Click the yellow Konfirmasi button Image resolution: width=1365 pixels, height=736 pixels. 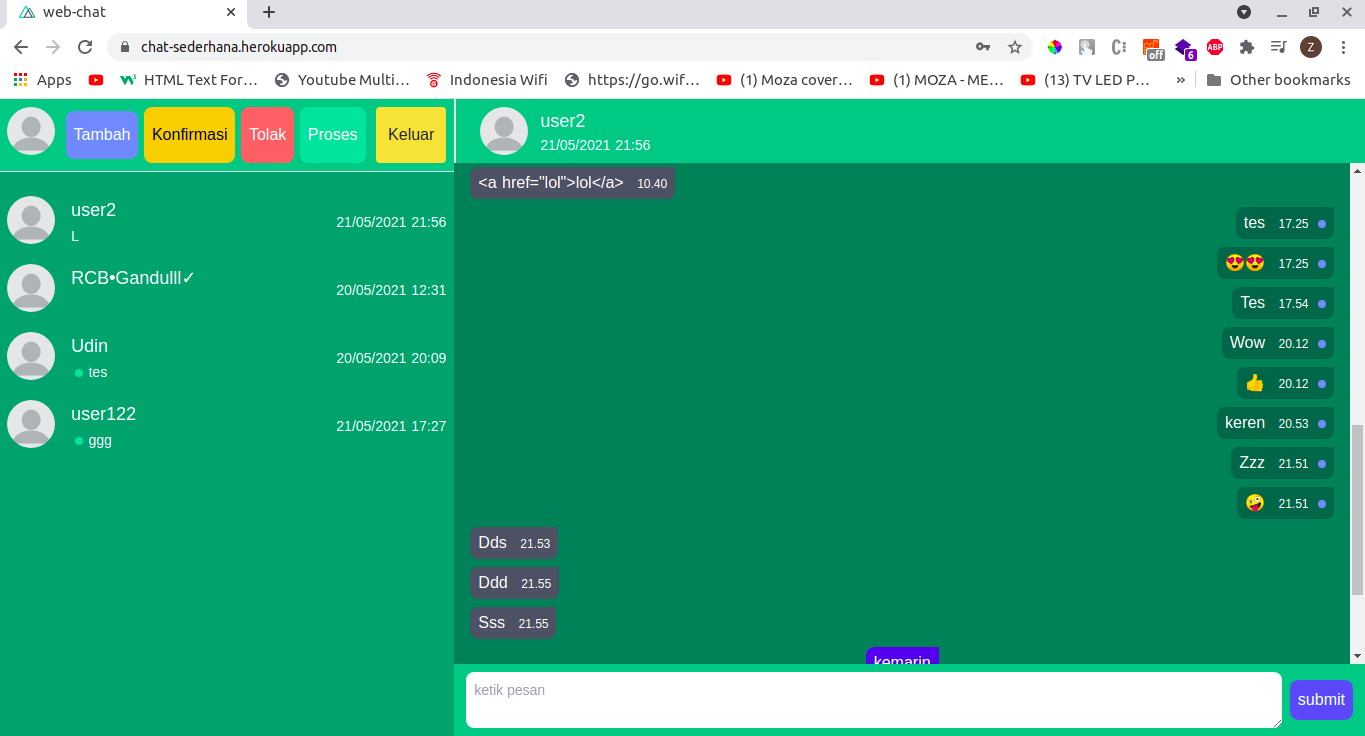(x=190, y=134)
